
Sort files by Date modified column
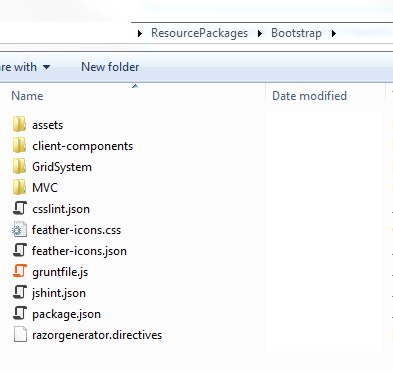pyautogui.click(x=309, y=96)
